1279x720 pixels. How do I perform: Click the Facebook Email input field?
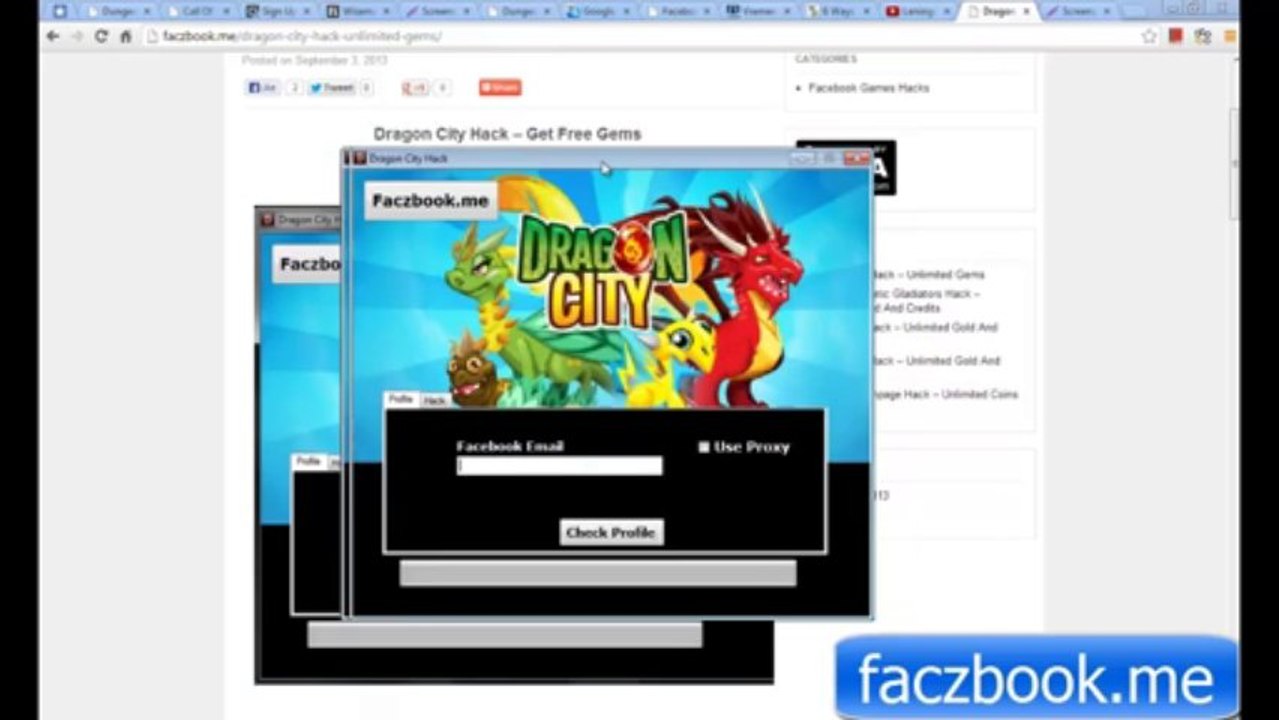click(560, 466)
